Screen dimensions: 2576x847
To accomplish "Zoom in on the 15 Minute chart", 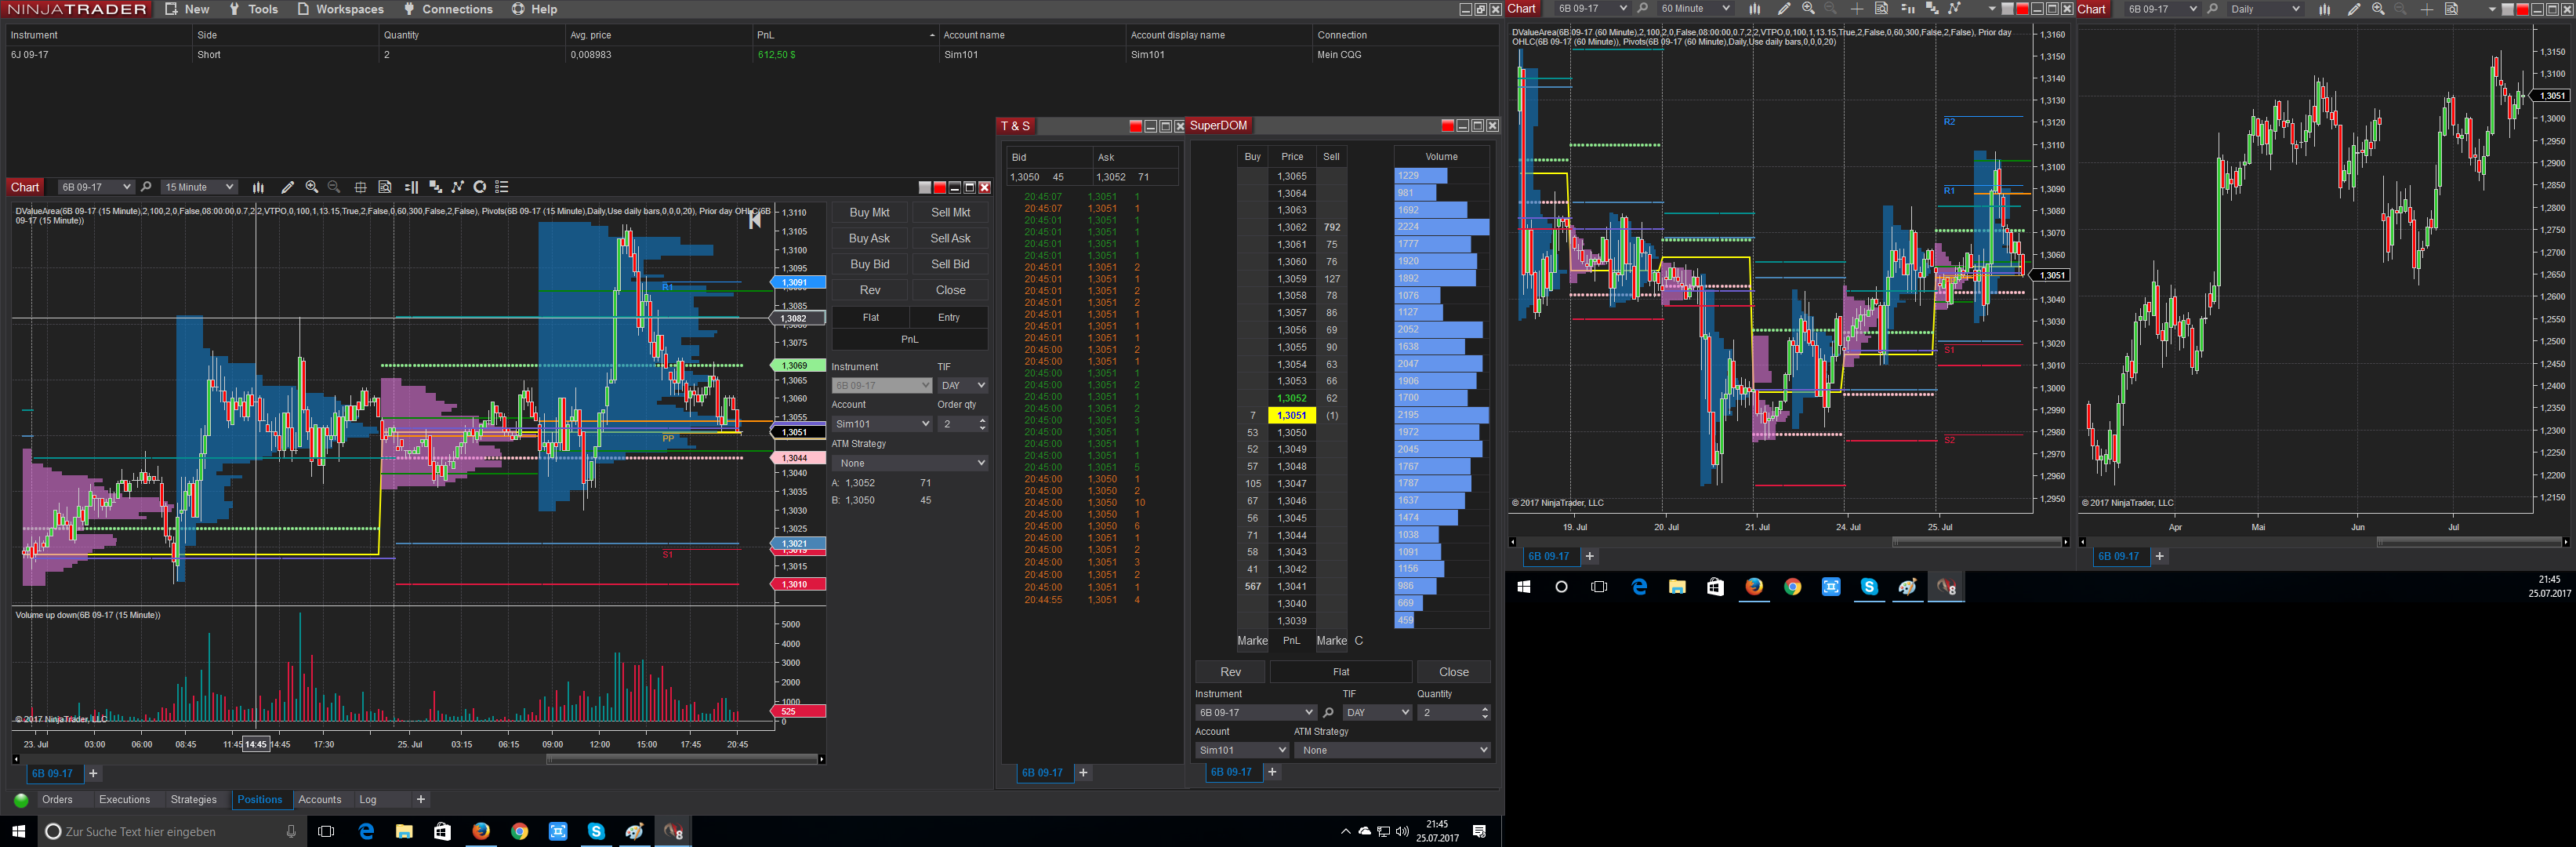I will click(312, 187).
